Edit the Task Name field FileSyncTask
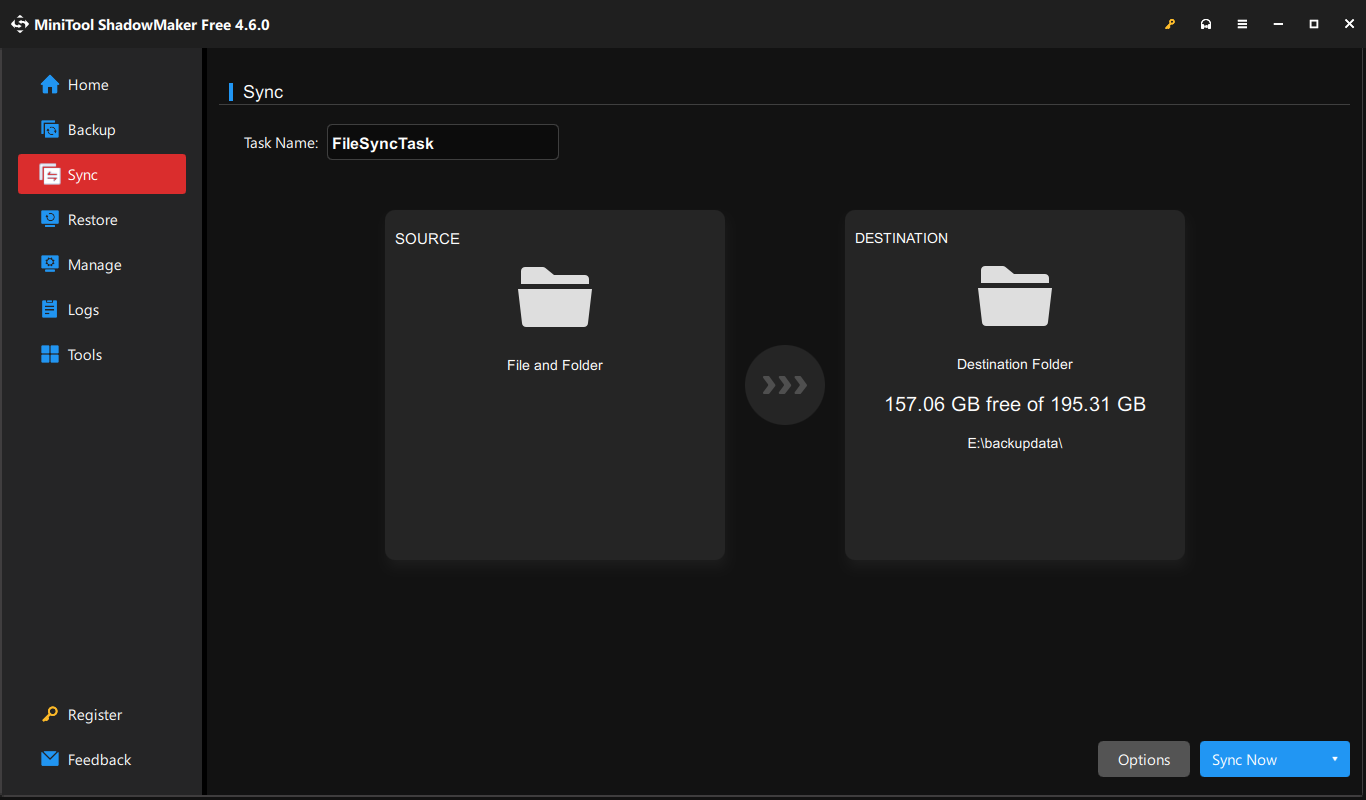Screen dimensions: 1366x800 [x=443, y=142]
